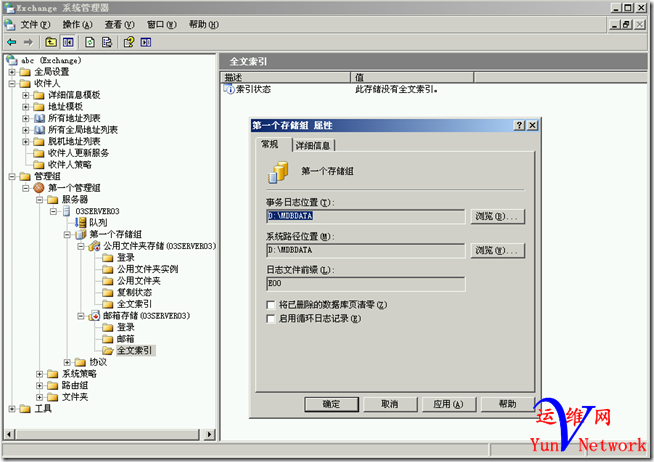The height and width of the screenshot is (462, 654).
Task: Collapse the 管理组 node
Action: pyautogui.click(x=12, y=176)
